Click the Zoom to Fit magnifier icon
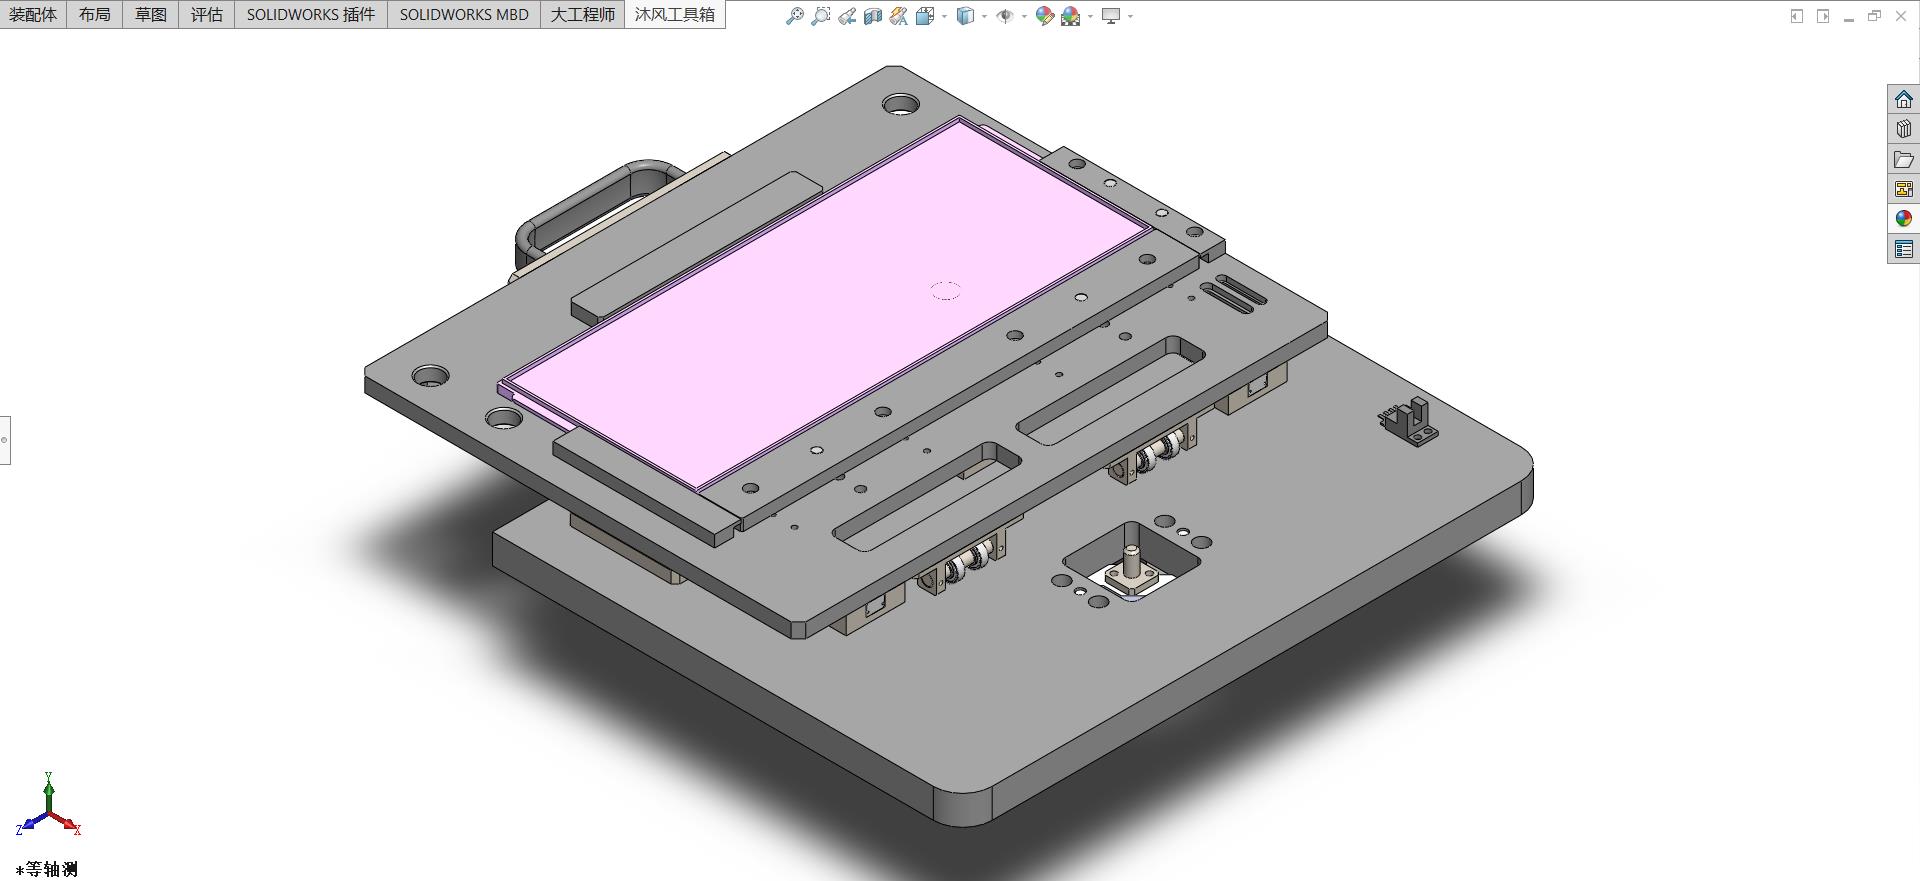 pyautogui.click(x=794, y=16)
